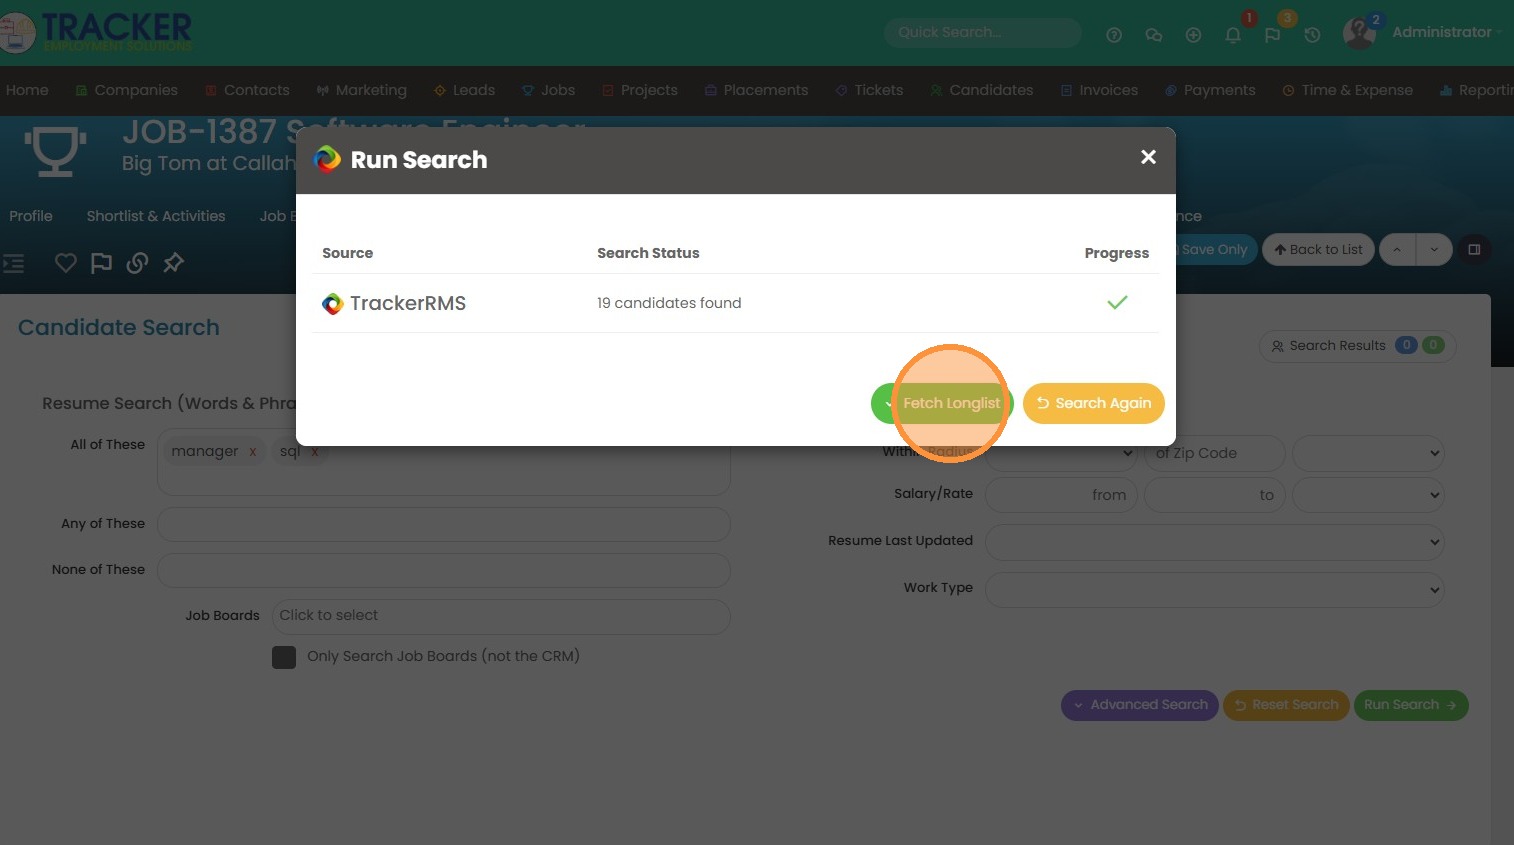Open the Work Type dropdown
Screen dimensions: 1514x845
tap(1214, 589)
